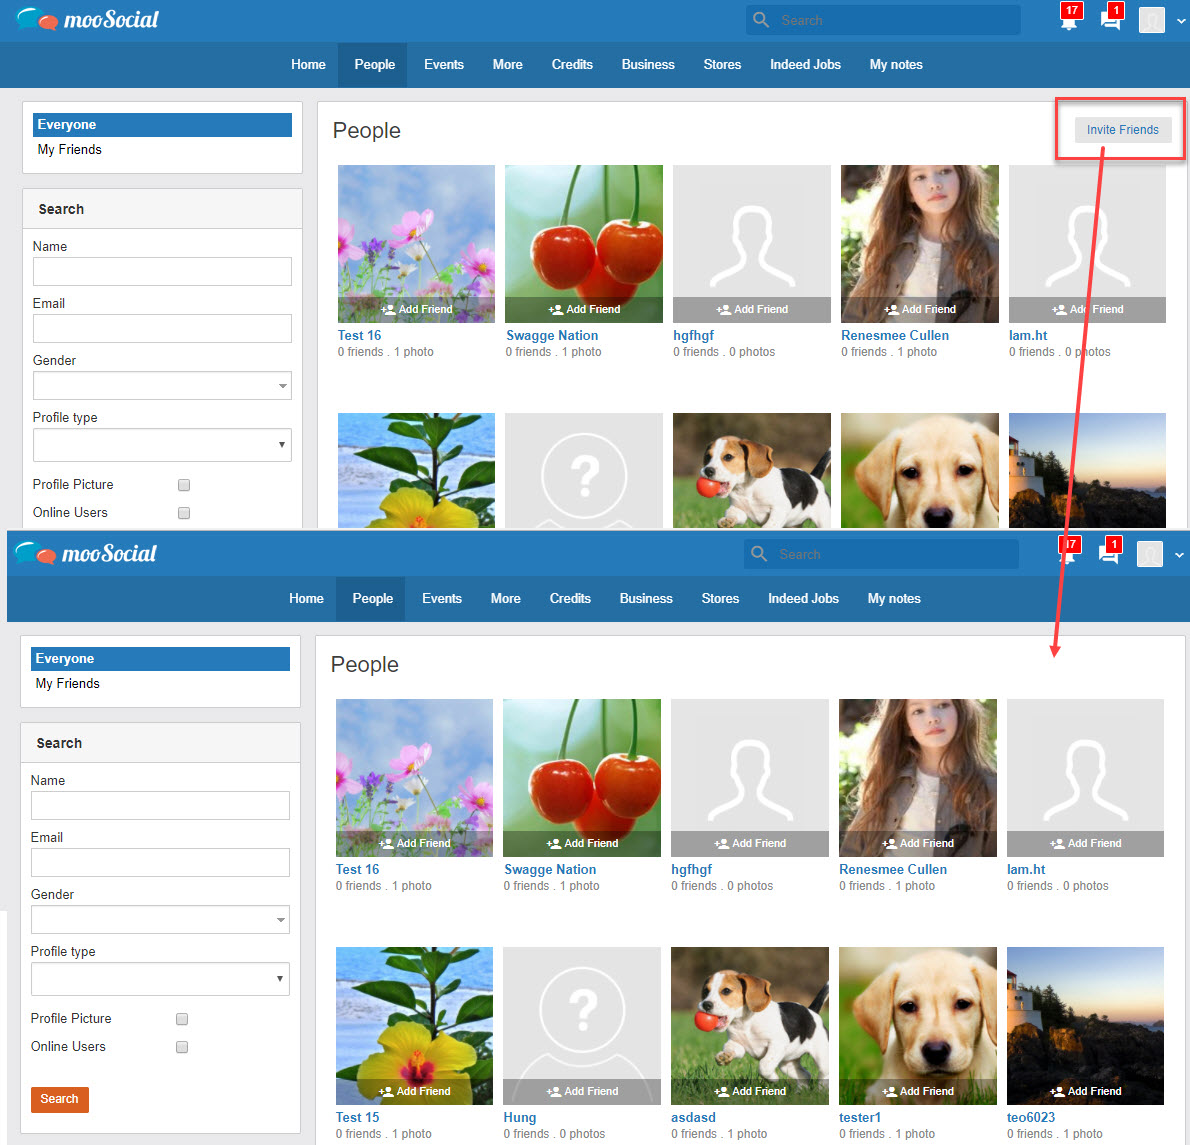Tick Online Users checkbox in upper screenshot
The height and width of the screenshot is (1145, 1190).
[184, 513]
